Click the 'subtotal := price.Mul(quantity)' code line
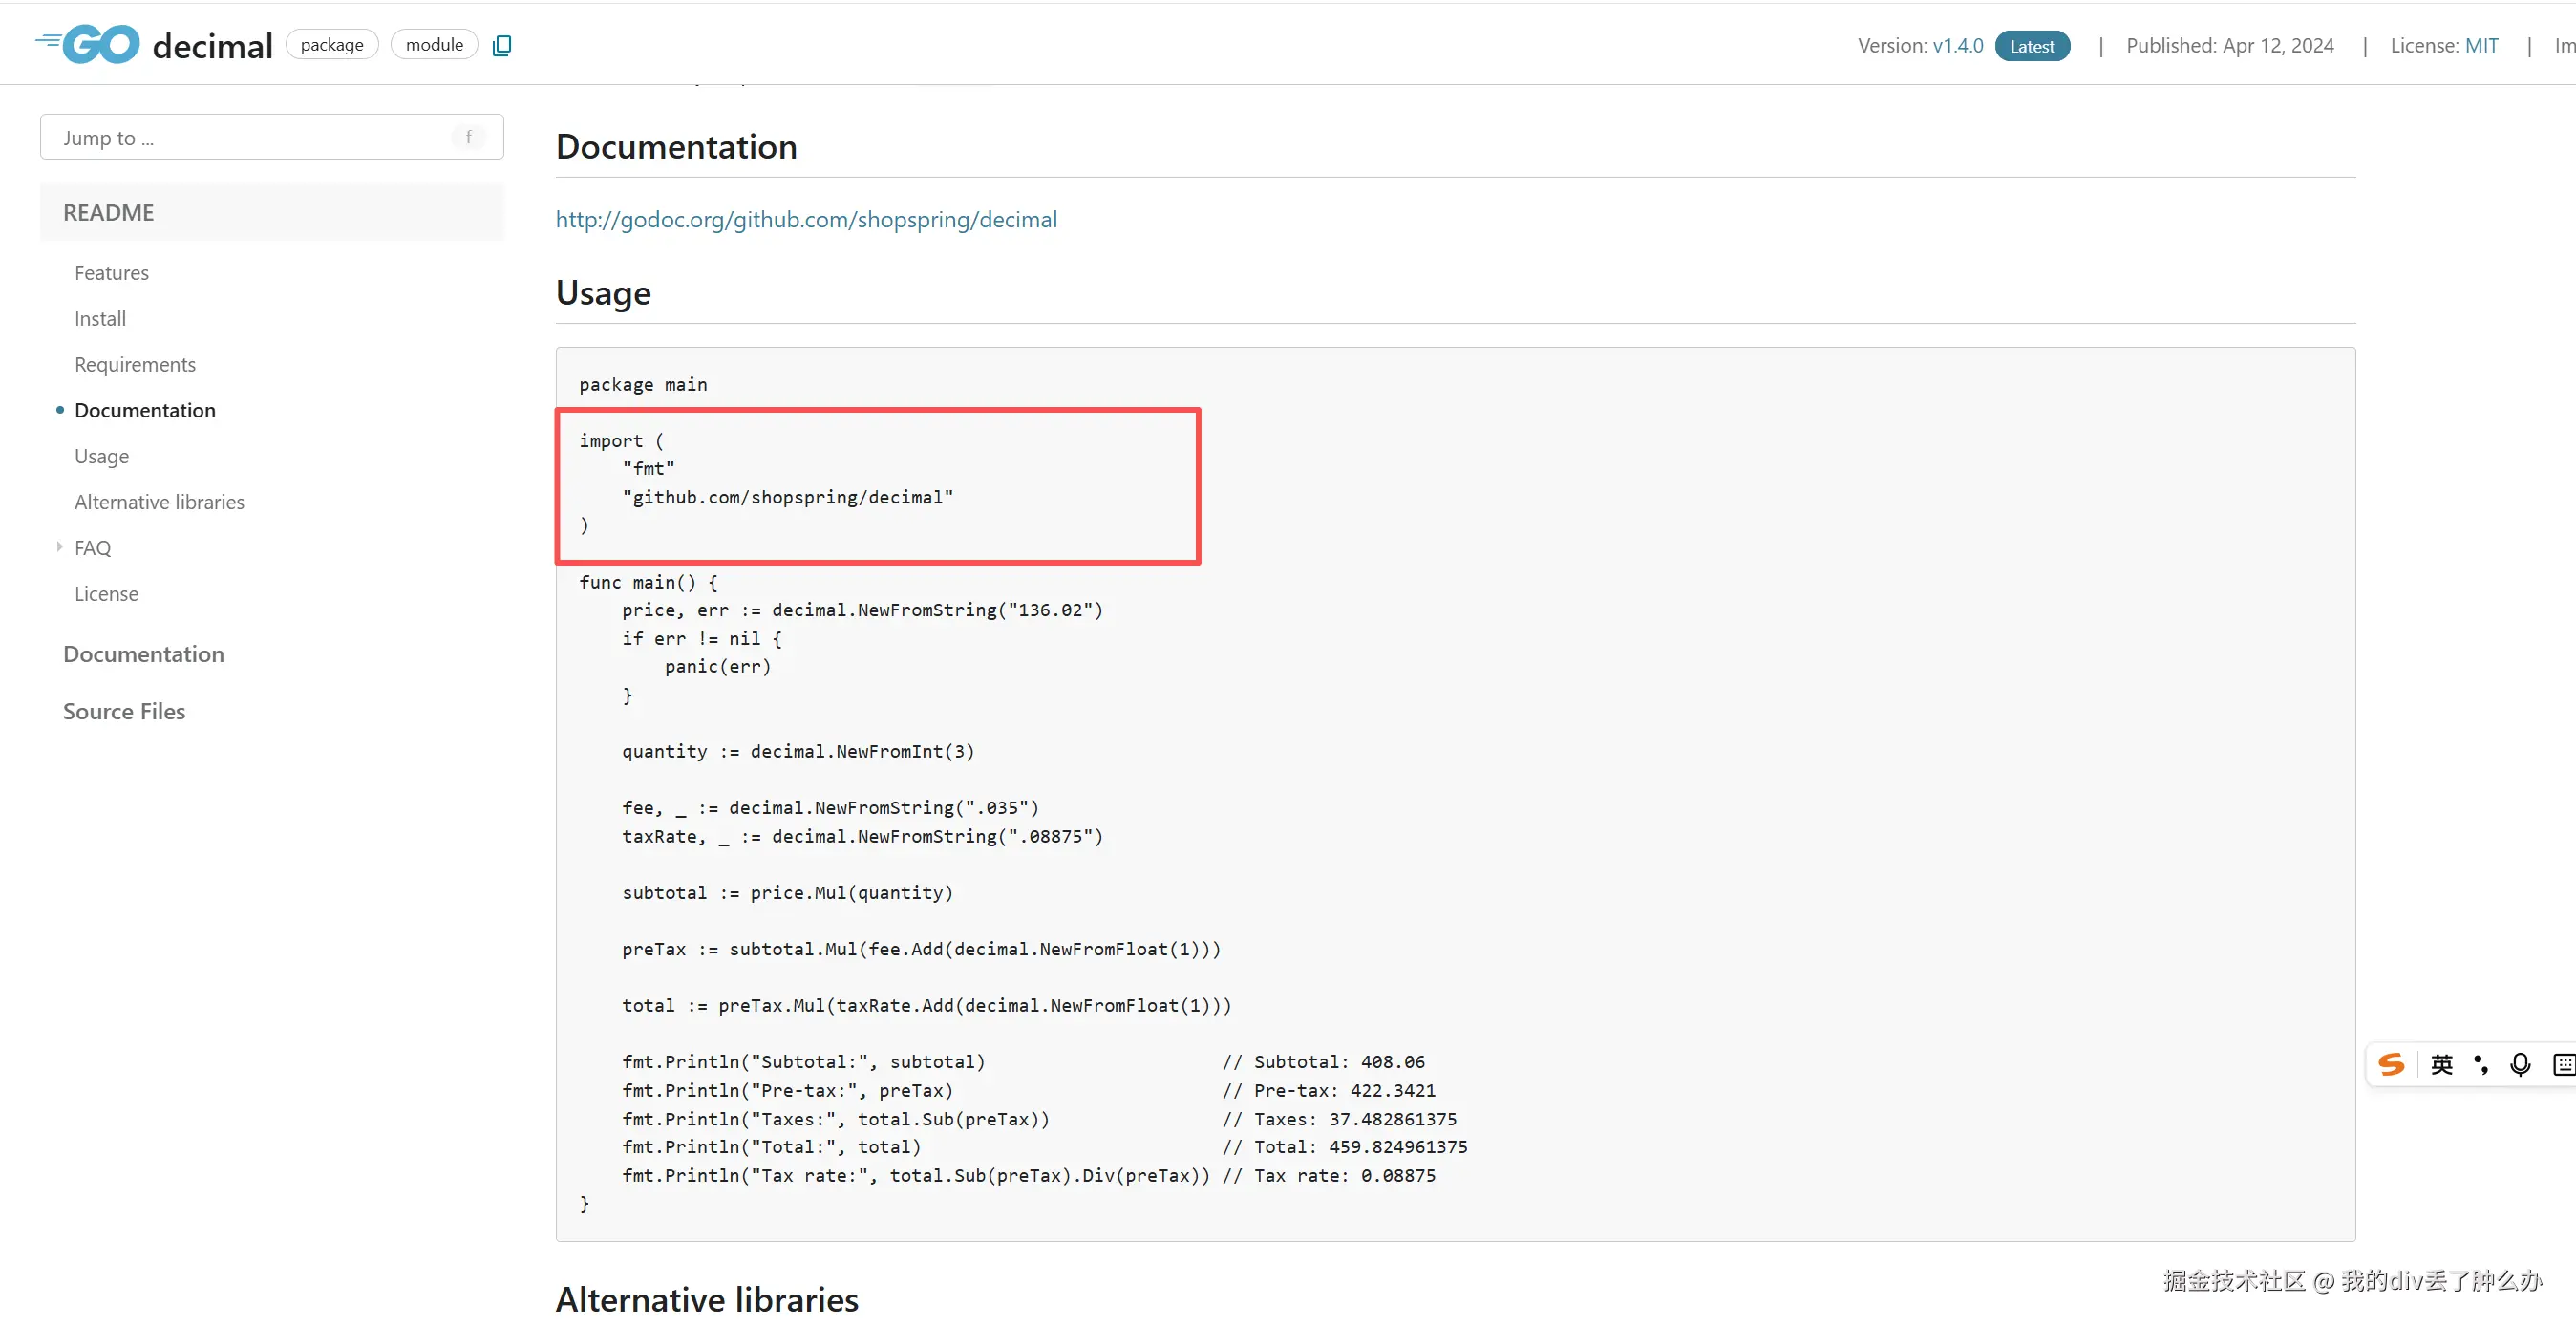2576x1327 pixels. pos(788,893)
